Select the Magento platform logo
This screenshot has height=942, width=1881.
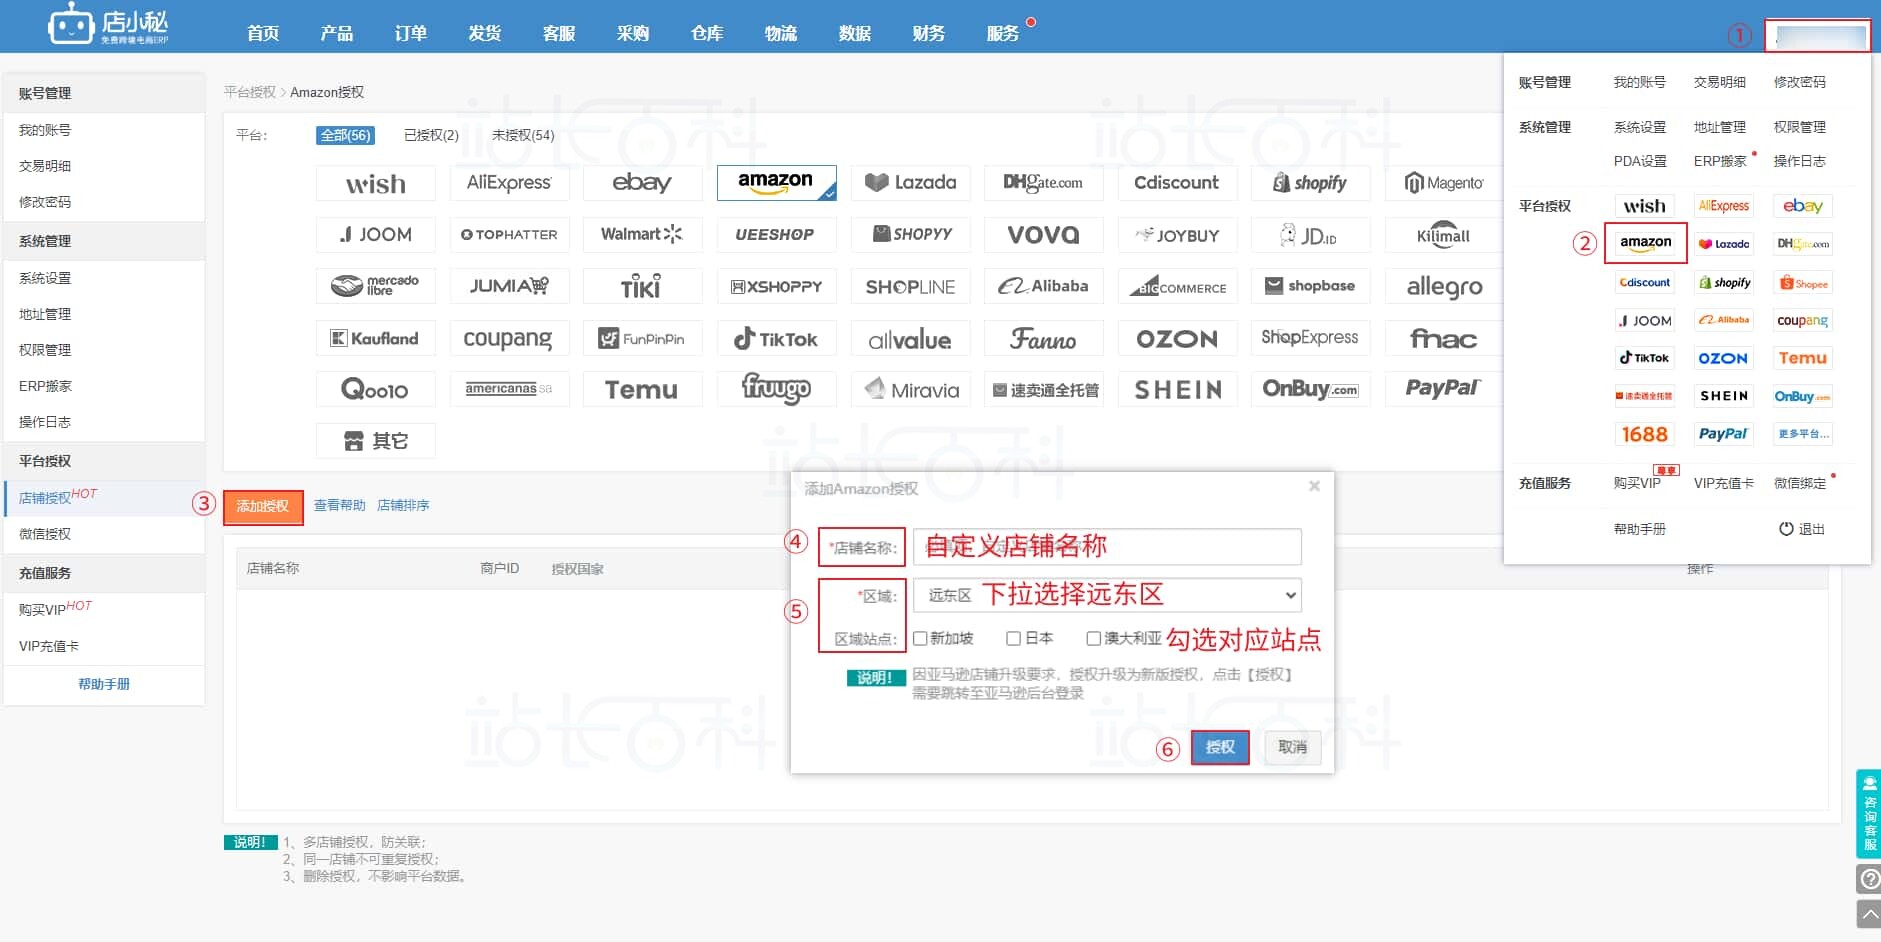1444,183
